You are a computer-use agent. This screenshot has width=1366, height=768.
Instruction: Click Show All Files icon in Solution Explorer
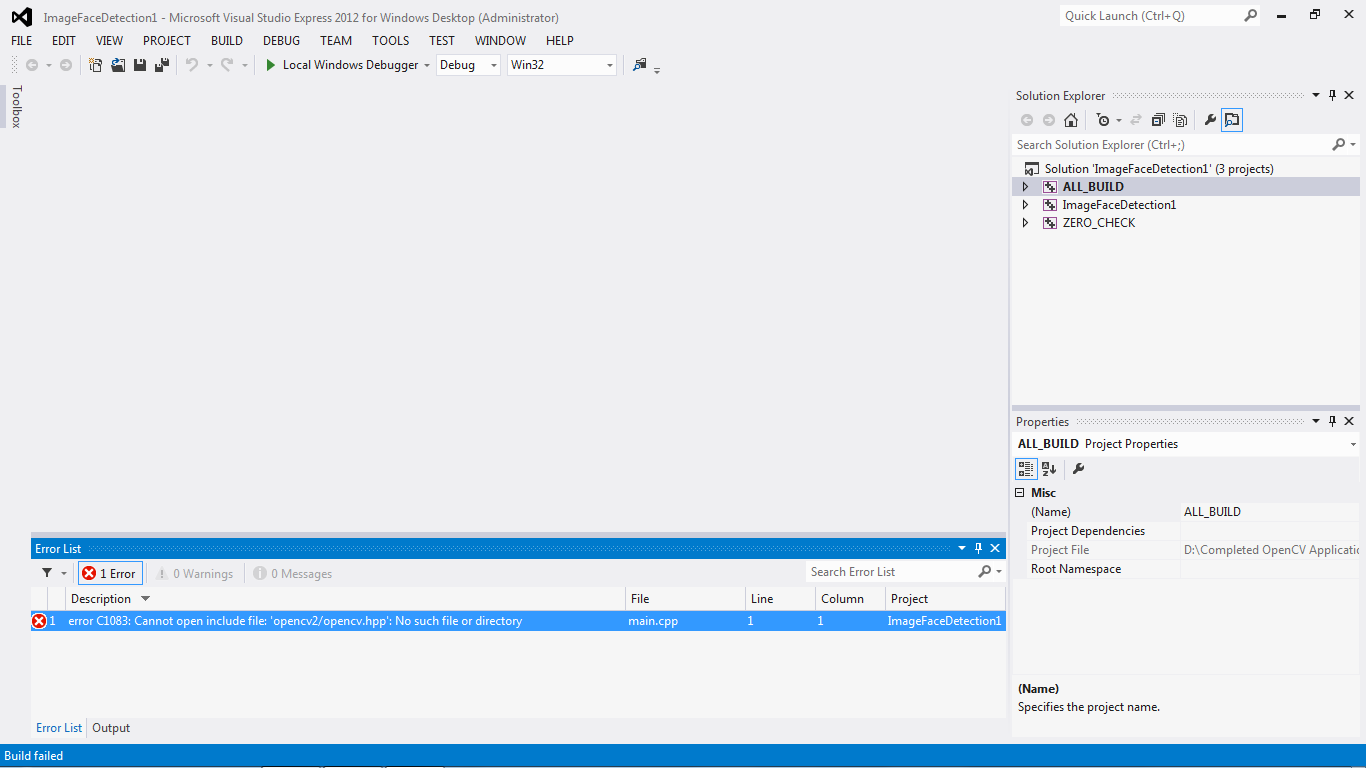1180,120
